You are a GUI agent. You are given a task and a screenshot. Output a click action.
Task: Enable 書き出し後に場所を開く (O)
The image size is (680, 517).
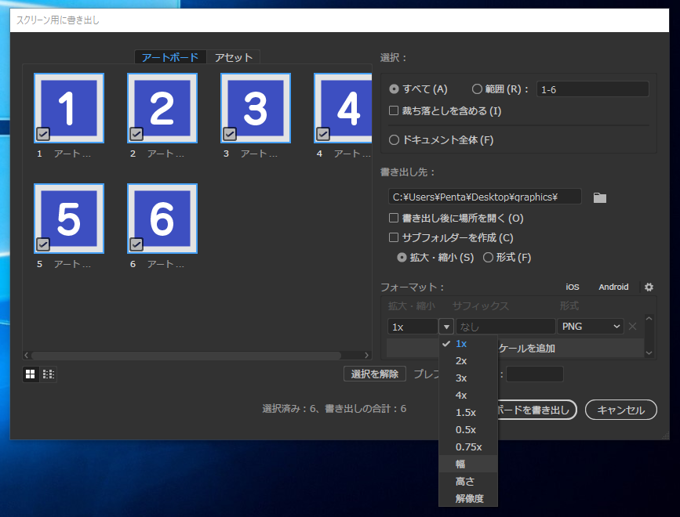pos(394,218)
